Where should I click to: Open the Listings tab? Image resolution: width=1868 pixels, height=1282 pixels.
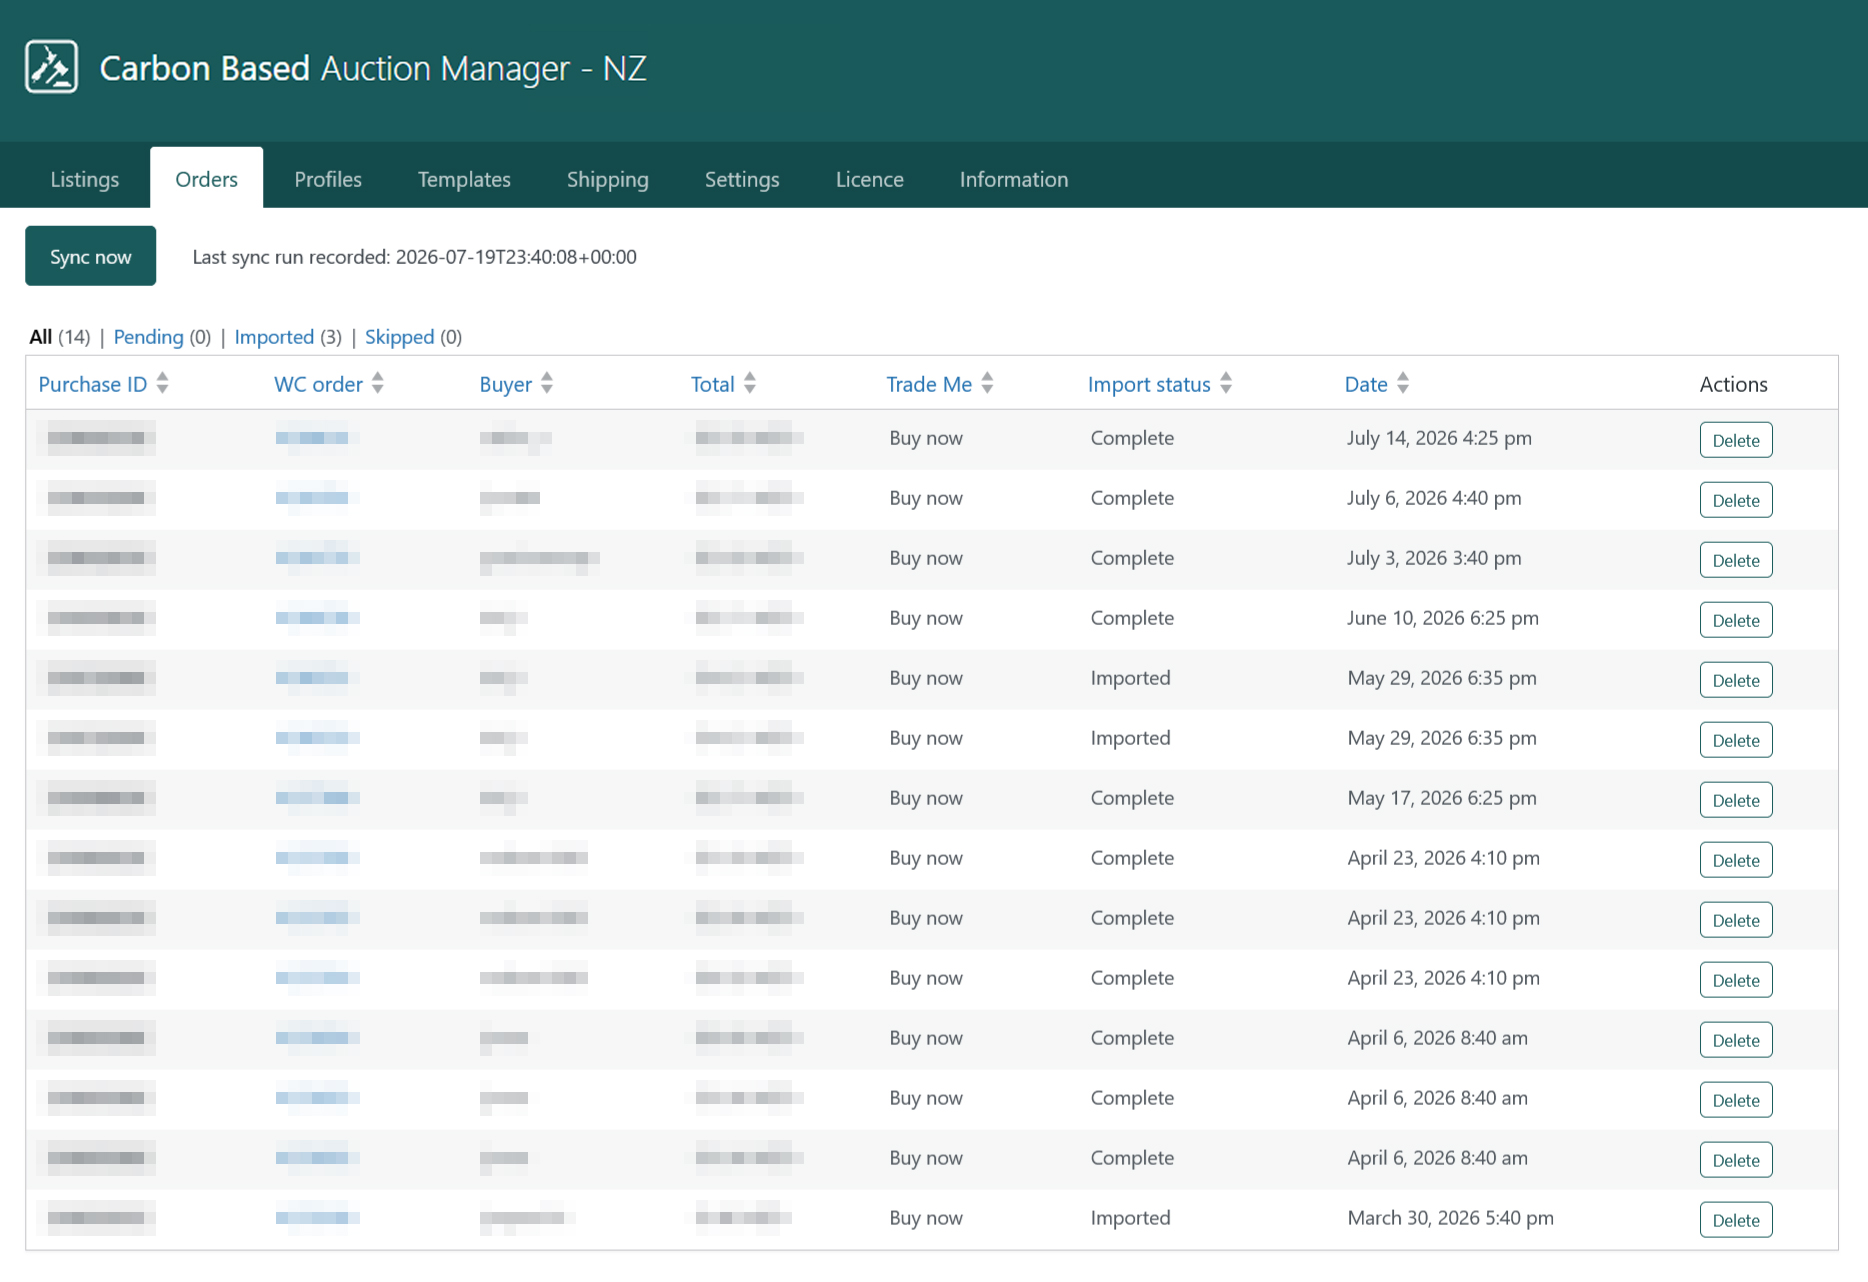click(85, 179)
